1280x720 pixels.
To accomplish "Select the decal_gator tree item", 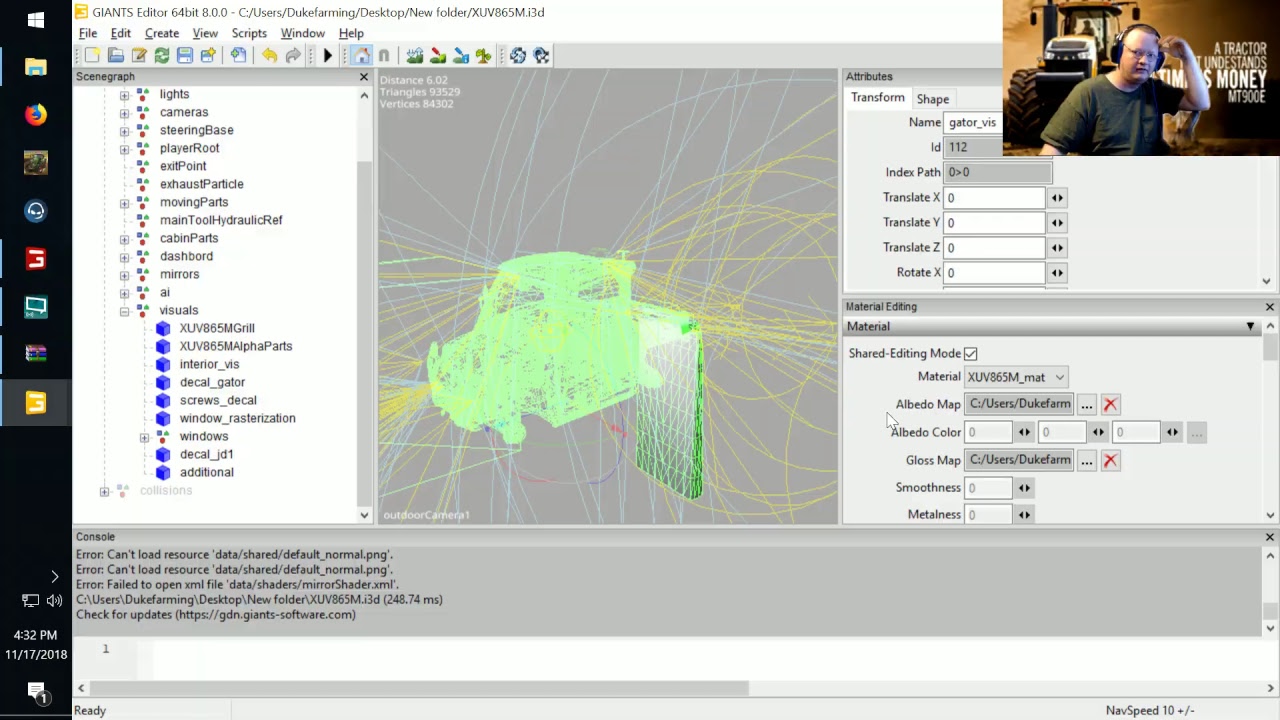I will click(x=212, y=382).
